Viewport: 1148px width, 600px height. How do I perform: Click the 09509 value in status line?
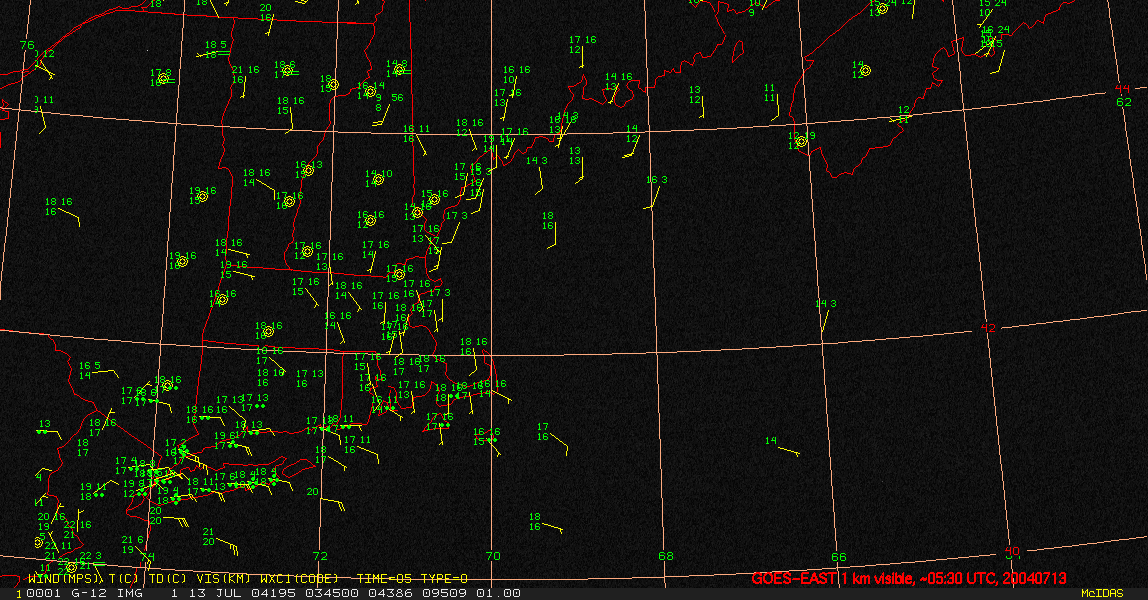(x=446, y=593)
